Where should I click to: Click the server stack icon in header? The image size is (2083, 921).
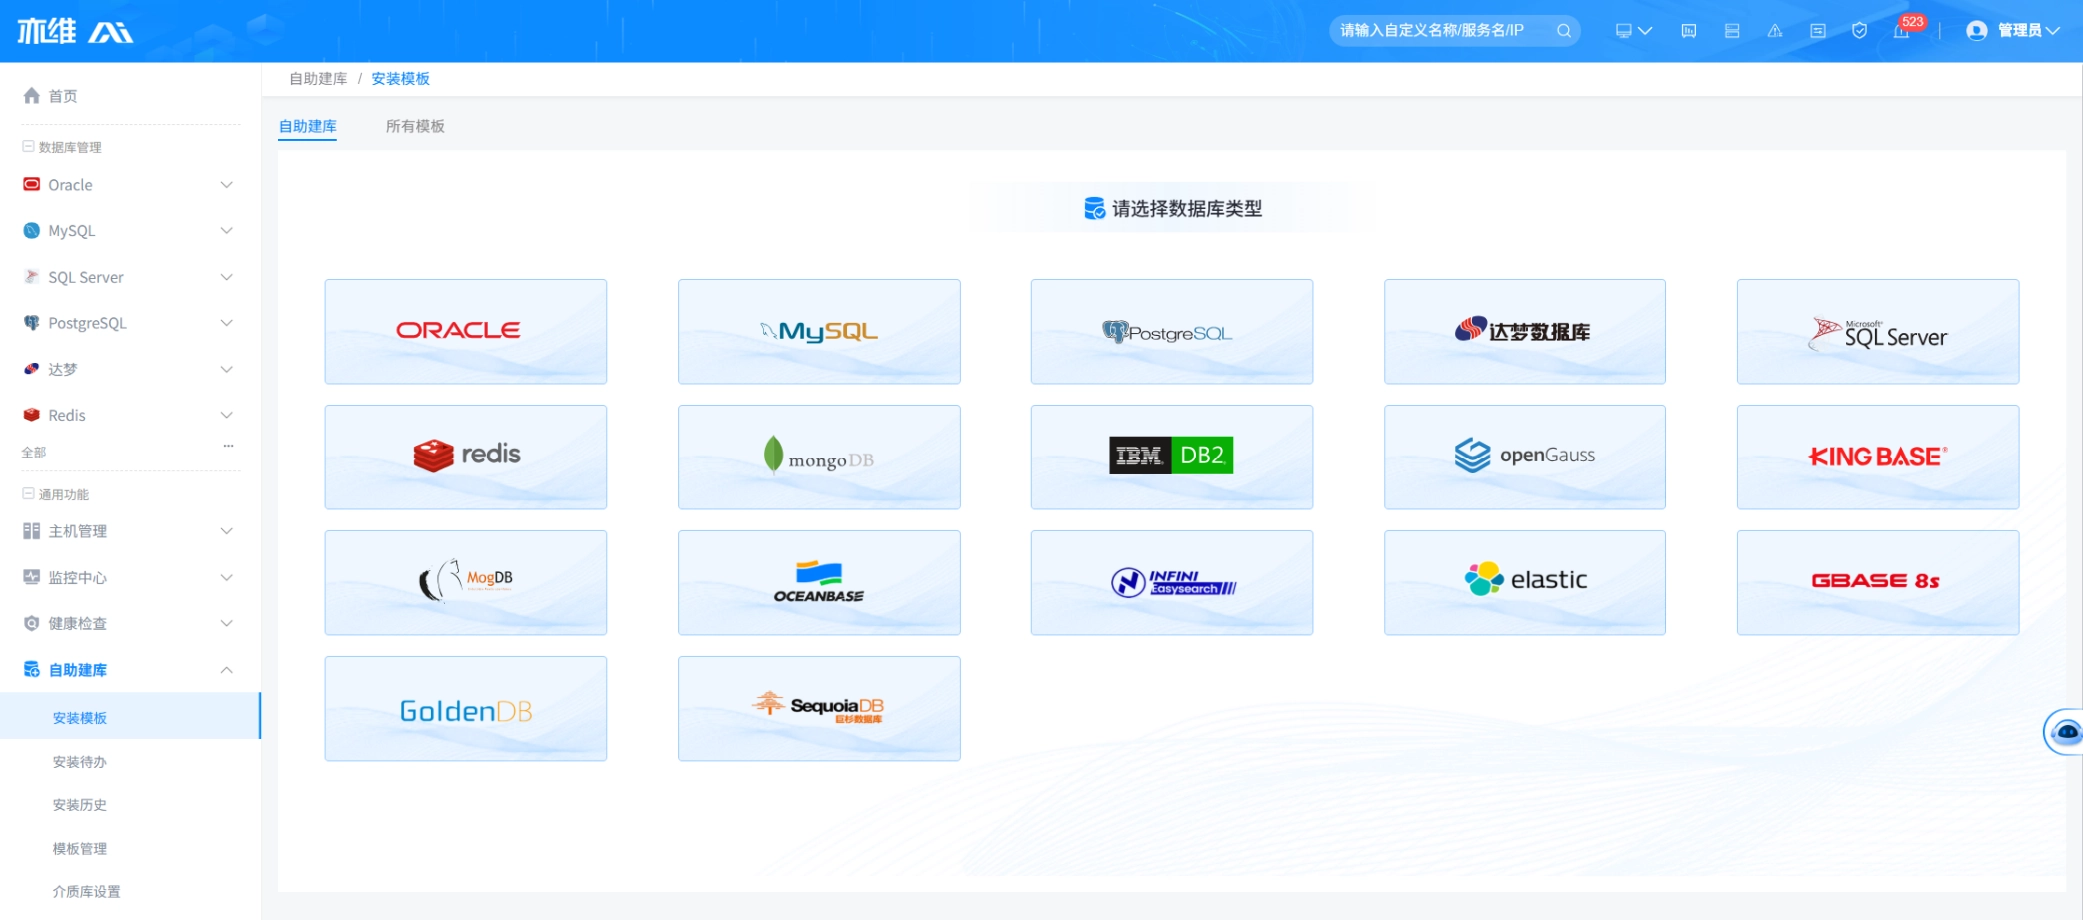point(1732,31)
